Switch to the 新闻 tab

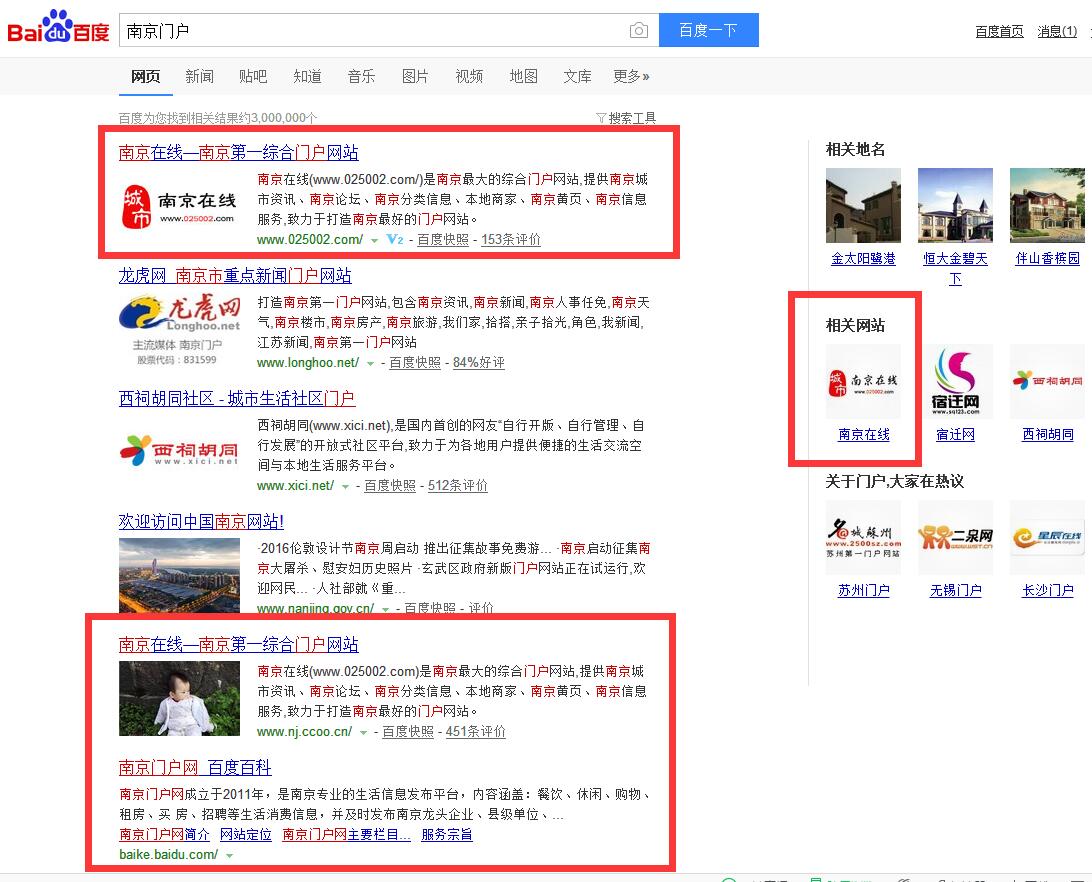[x=199, y=75]
